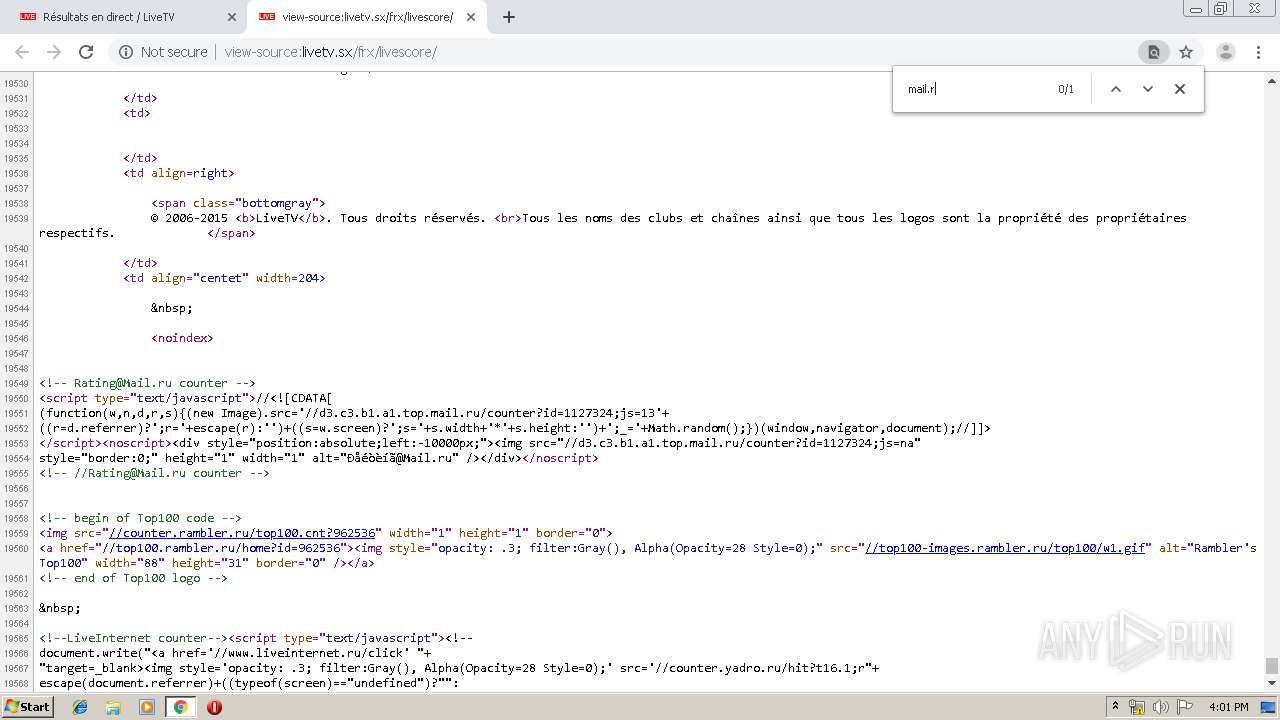Open the Windows Start menu
This screenshot has height=720, width=1280.
click(27, 707)
